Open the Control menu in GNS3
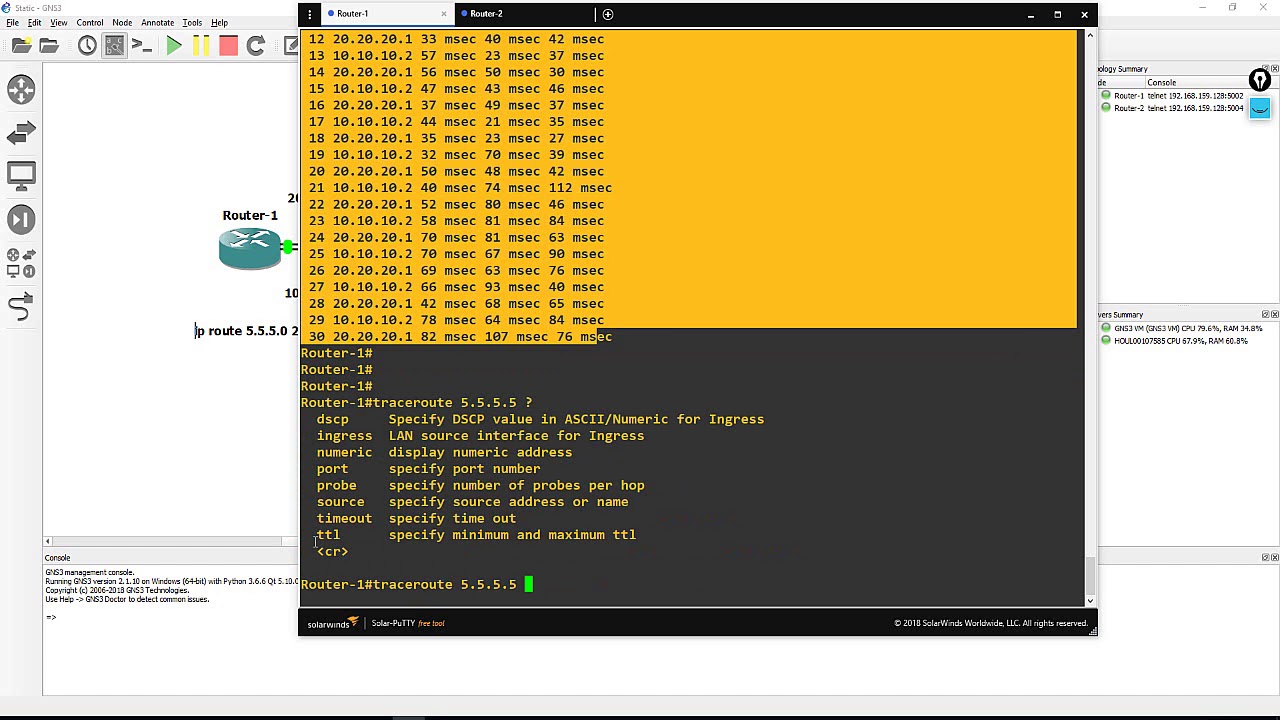Viewport: 1280px width, 720px height. pos(90,22)
